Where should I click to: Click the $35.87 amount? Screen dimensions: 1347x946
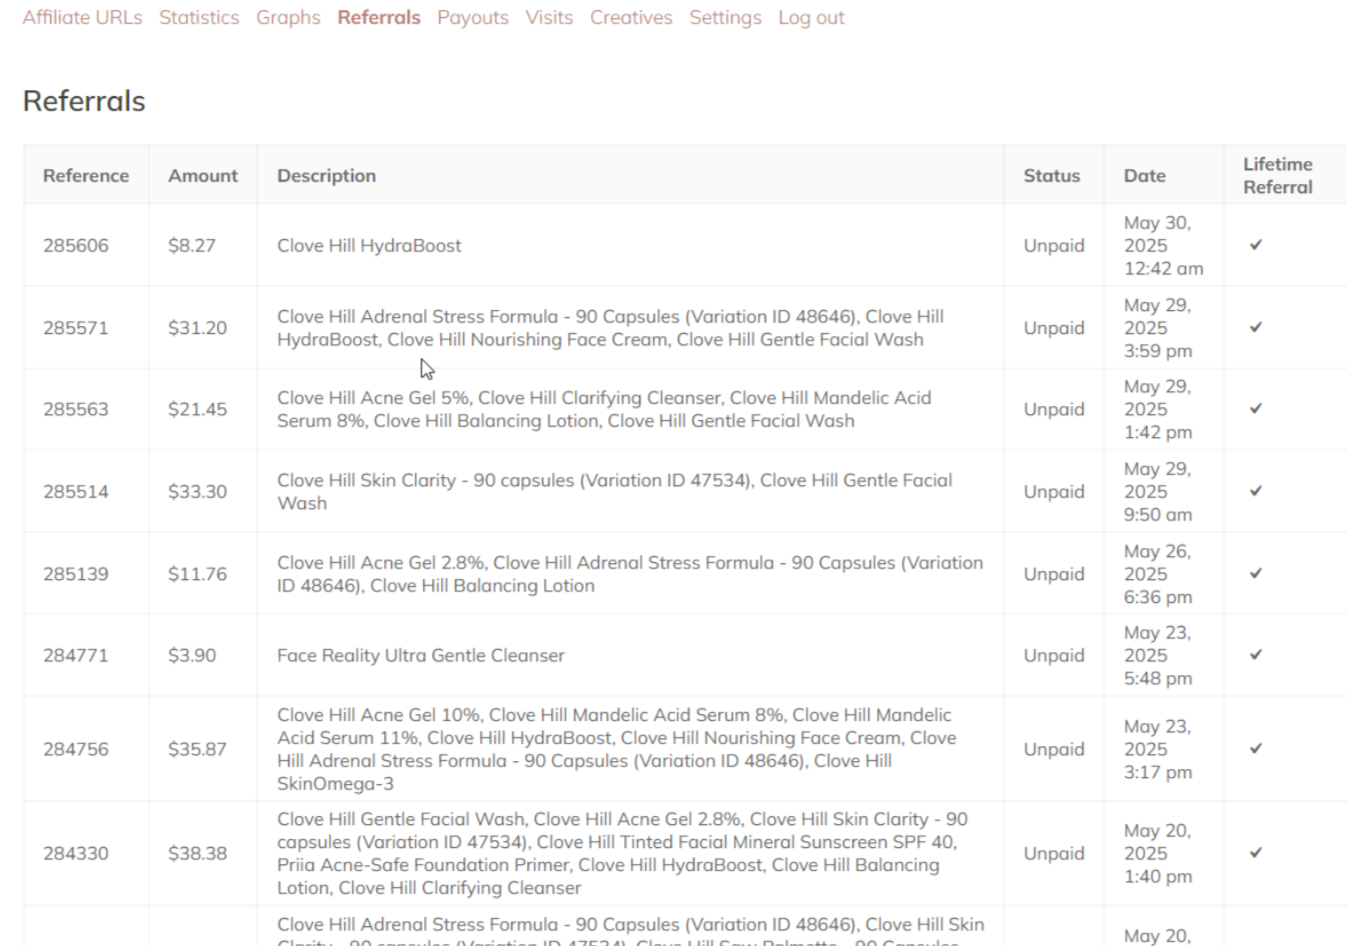(197, 749)
